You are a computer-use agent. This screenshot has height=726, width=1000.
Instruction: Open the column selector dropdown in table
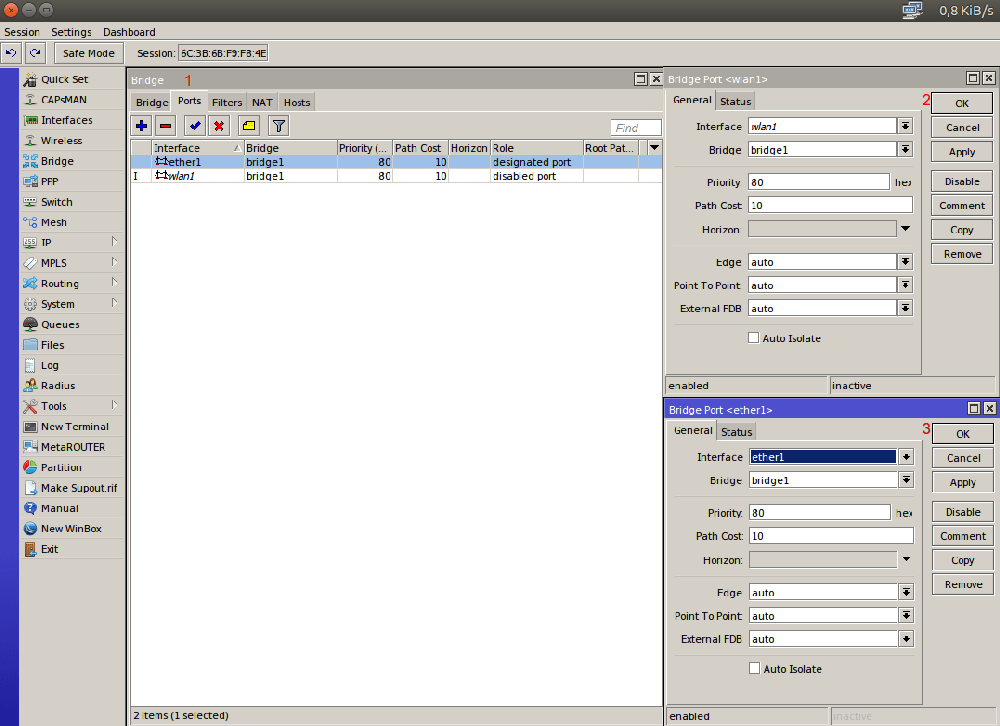click(654, 148)
